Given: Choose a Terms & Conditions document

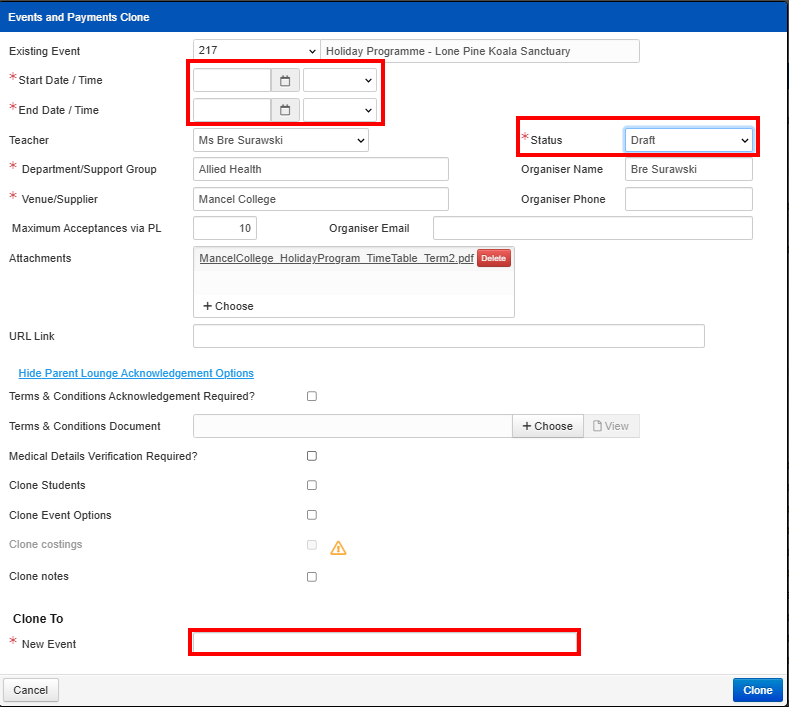Looking at the screenshot, I should [x=548, y=426].
